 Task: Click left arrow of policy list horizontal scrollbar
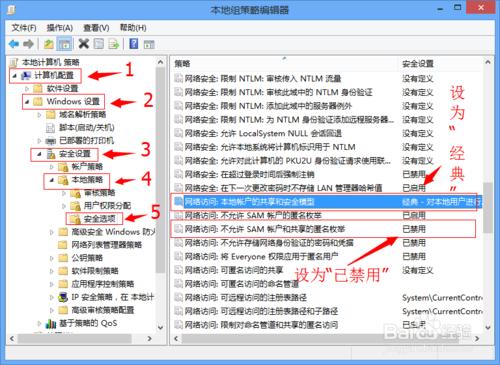pyautogui.click(x=176, y=339)
